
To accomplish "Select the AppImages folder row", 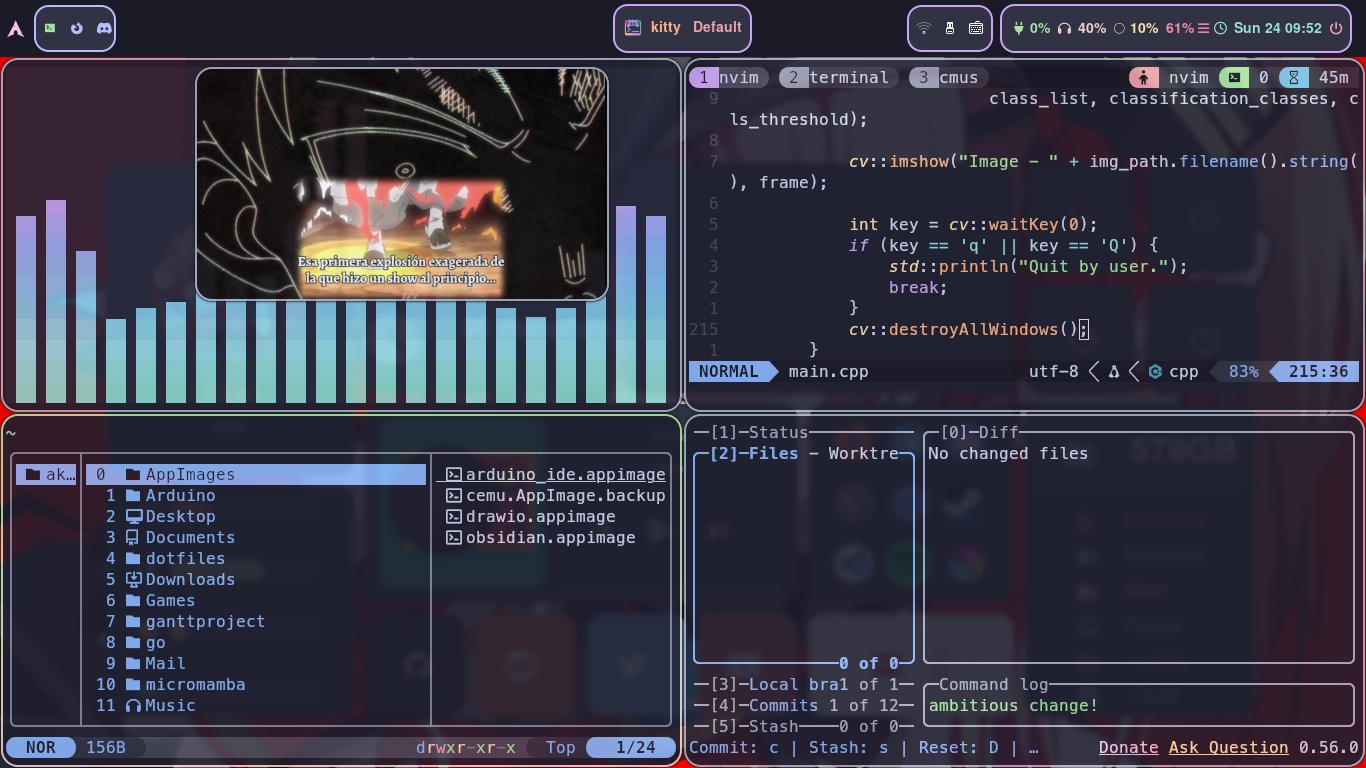I will point(256,474).
